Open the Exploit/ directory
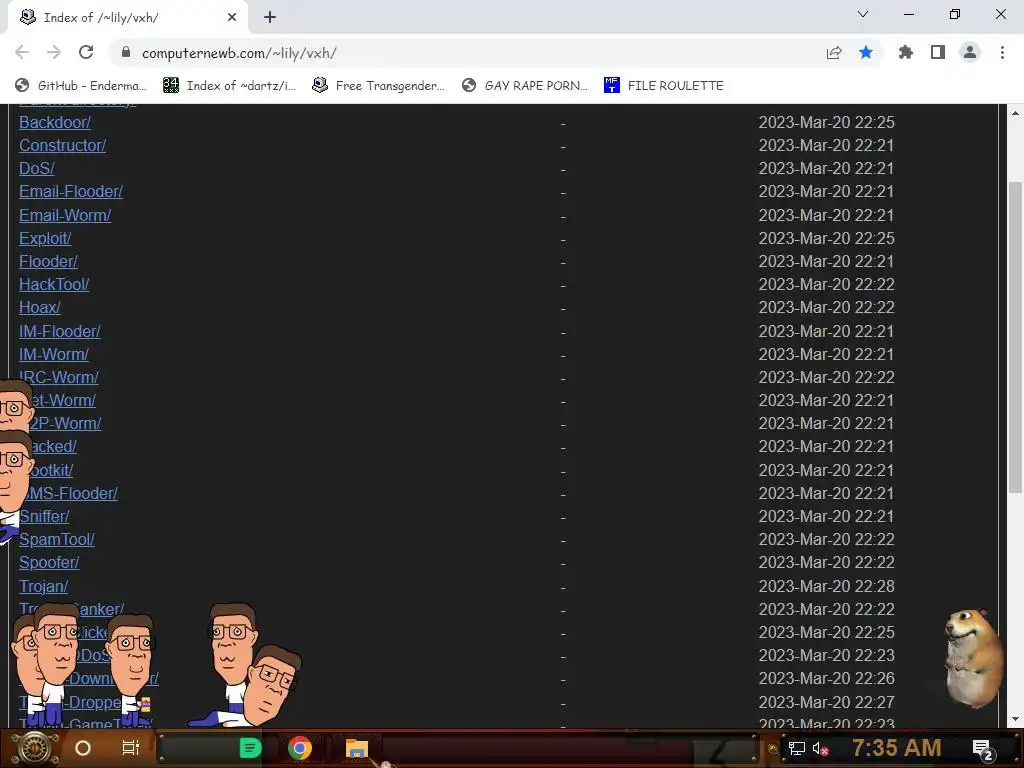This screenshot has height=768, width=1024. (45, 238)
